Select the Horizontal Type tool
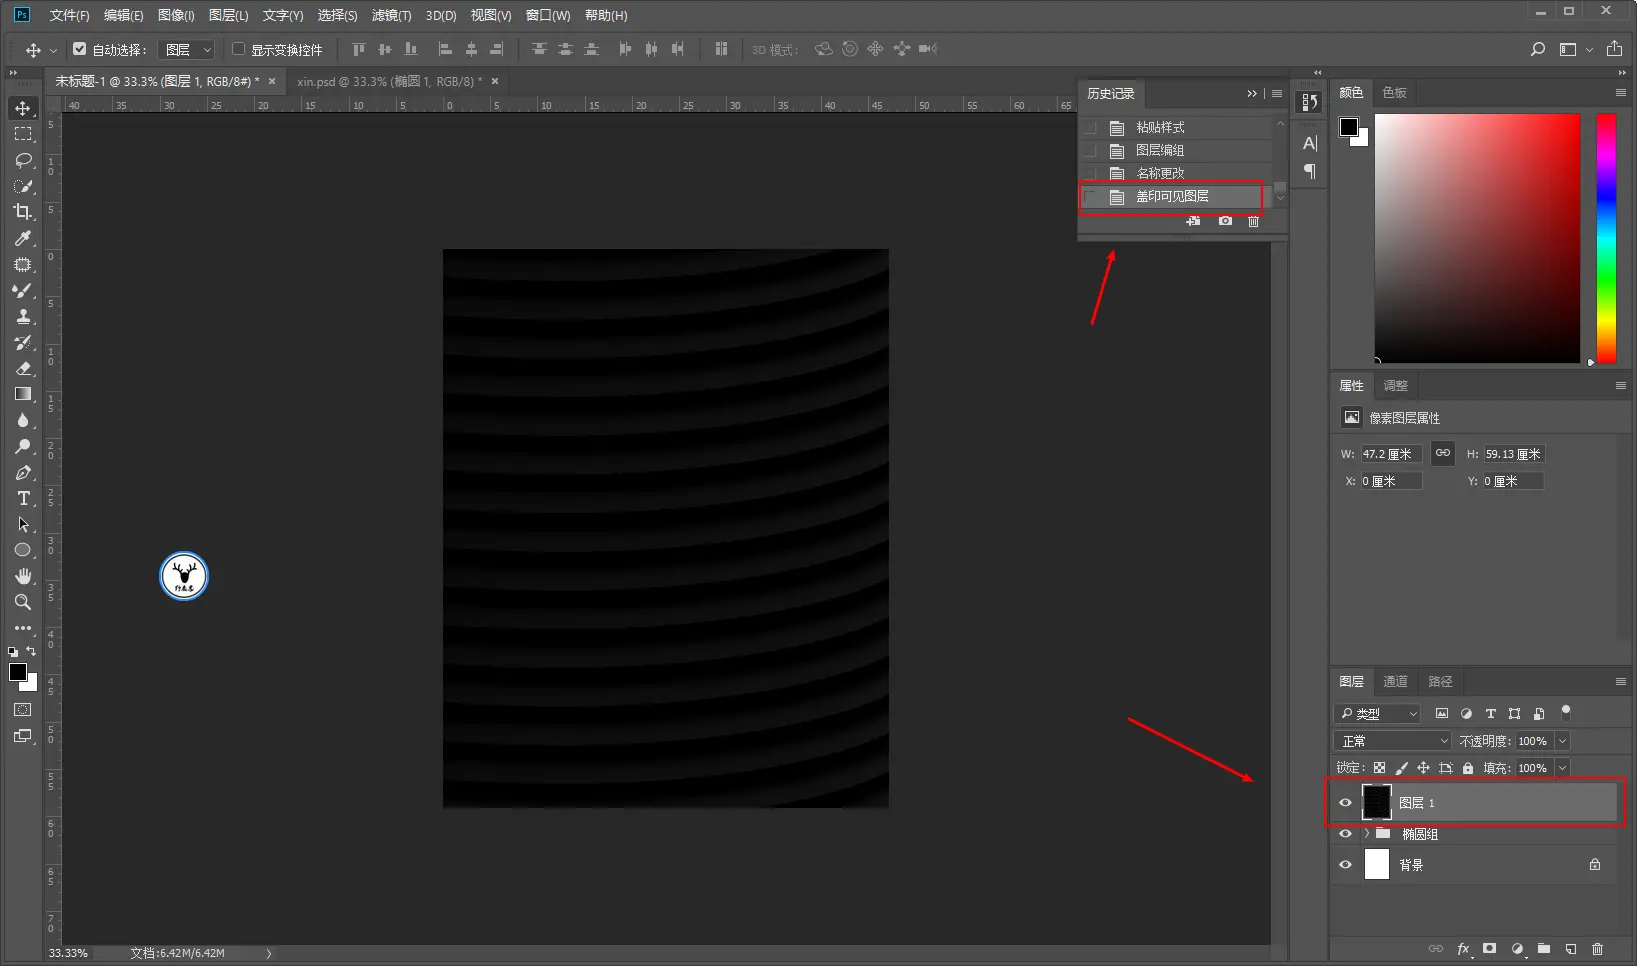Screen dimensions: 1637x966 [x=23, y=498]
